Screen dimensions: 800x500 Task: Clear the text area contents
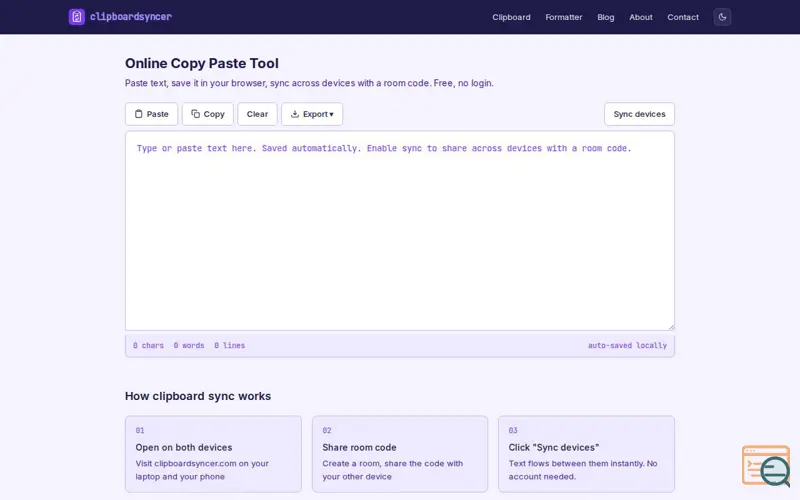point(257,114)
